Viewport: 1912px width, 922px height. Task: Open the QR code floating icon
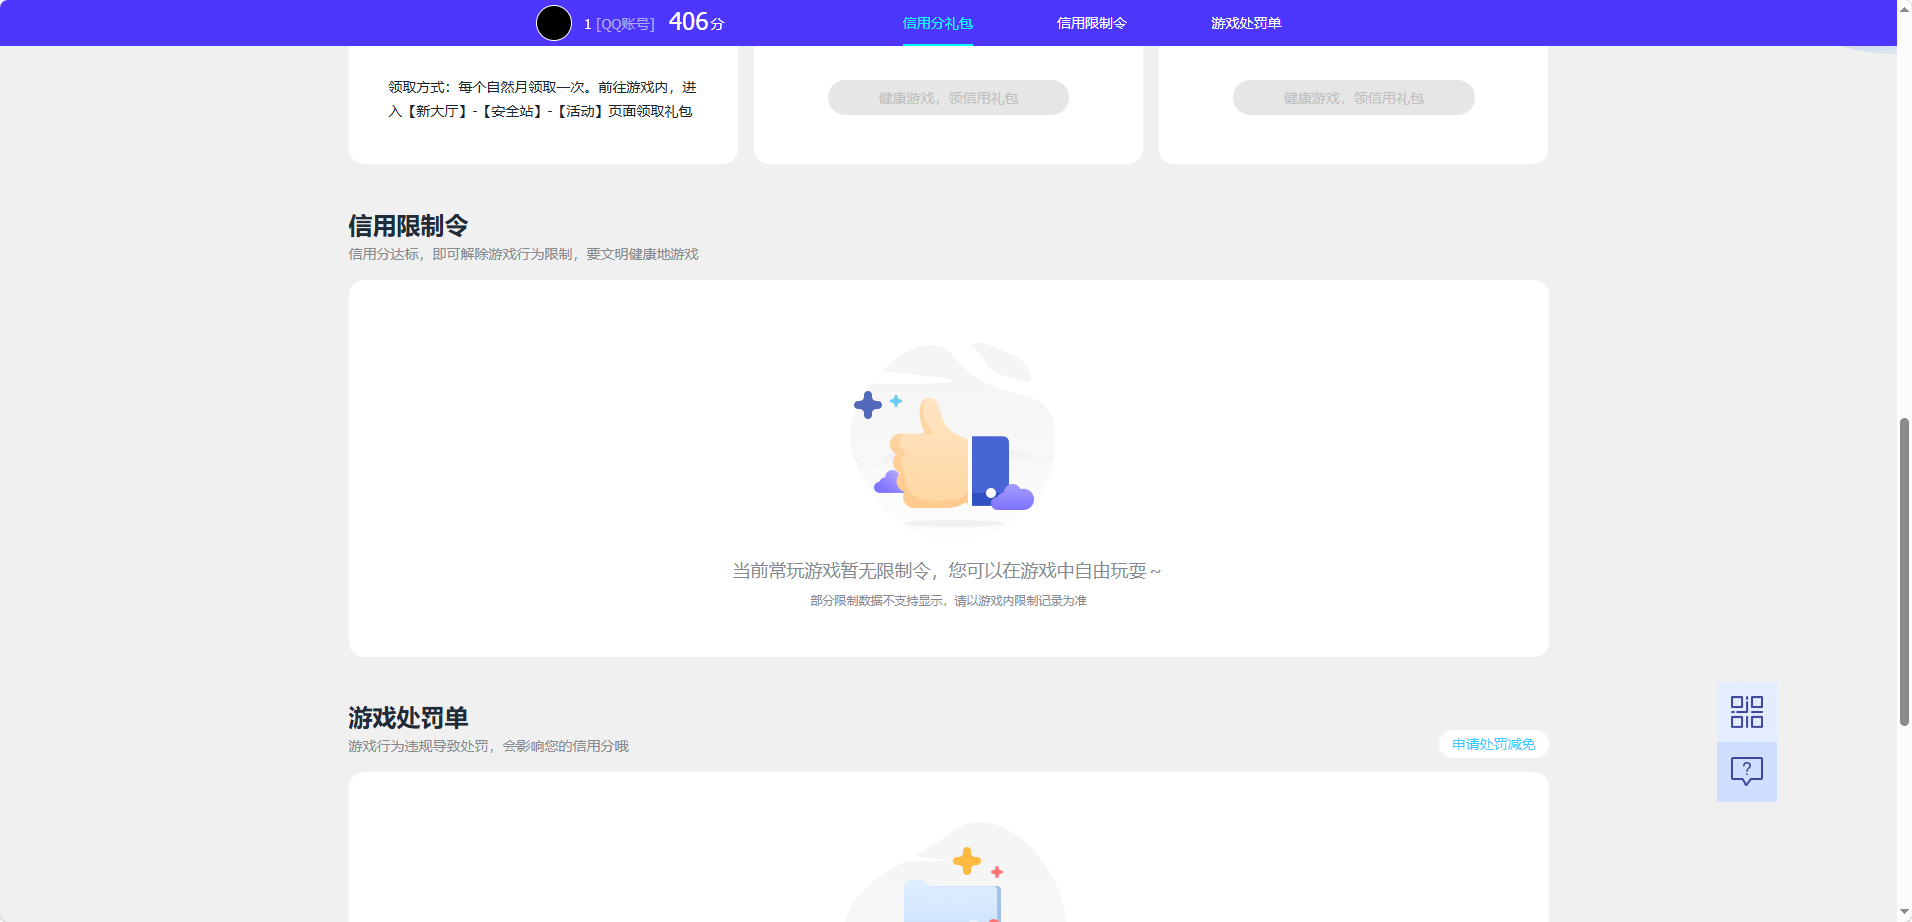click(1746, 712)
